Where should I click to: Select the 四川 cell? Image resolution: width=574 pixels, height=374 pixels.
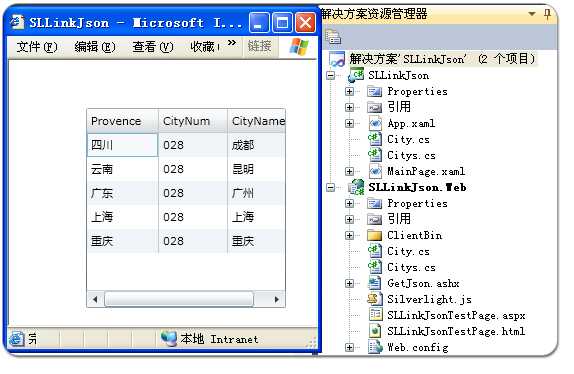click(122, 145)
